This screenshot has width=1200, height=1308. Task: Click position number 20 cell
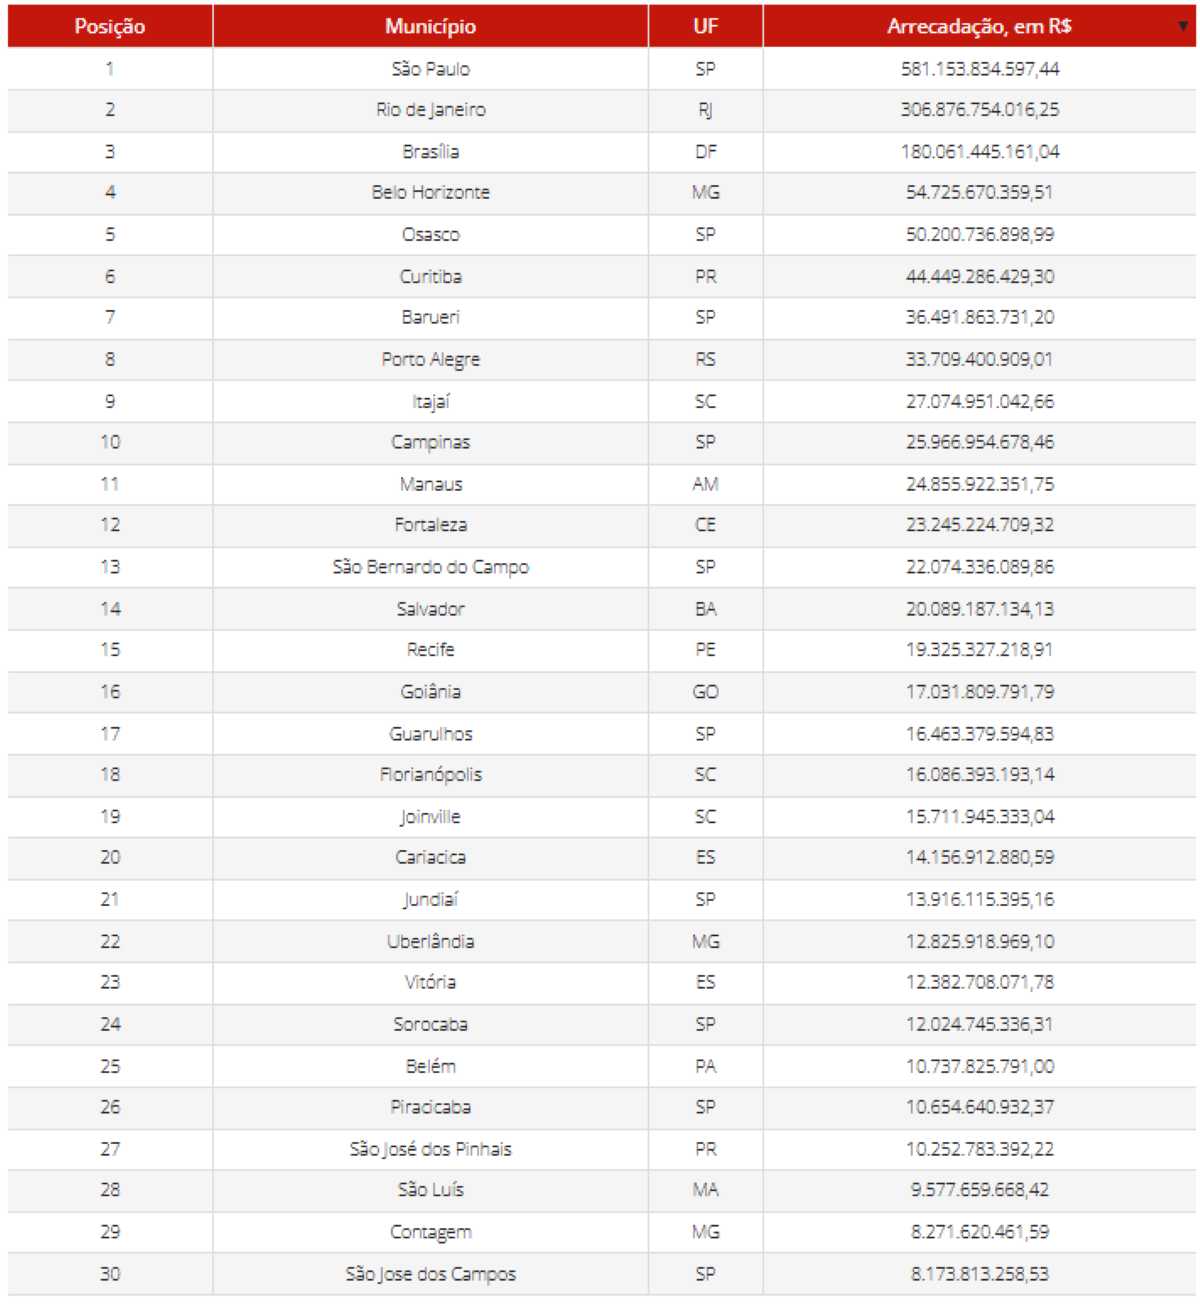(x=110, y=858)
